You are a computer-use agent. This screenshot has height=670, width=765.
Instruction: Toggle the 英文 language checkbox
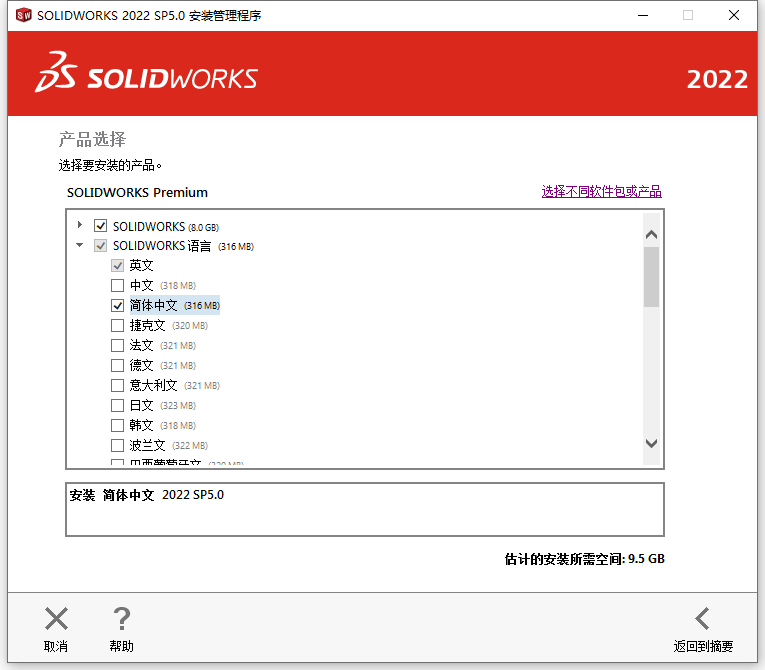point(117,265)
